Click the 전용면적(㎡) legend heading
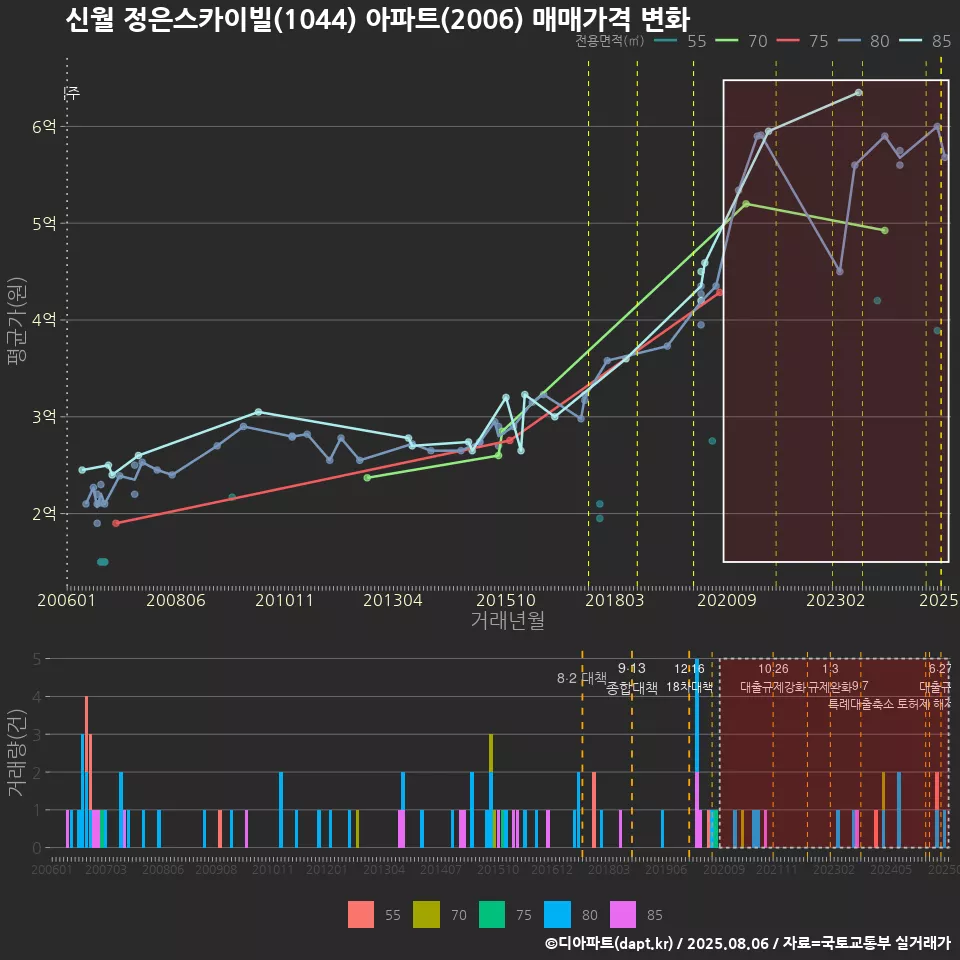The image size is (960, 960). [x=609, y=41]
